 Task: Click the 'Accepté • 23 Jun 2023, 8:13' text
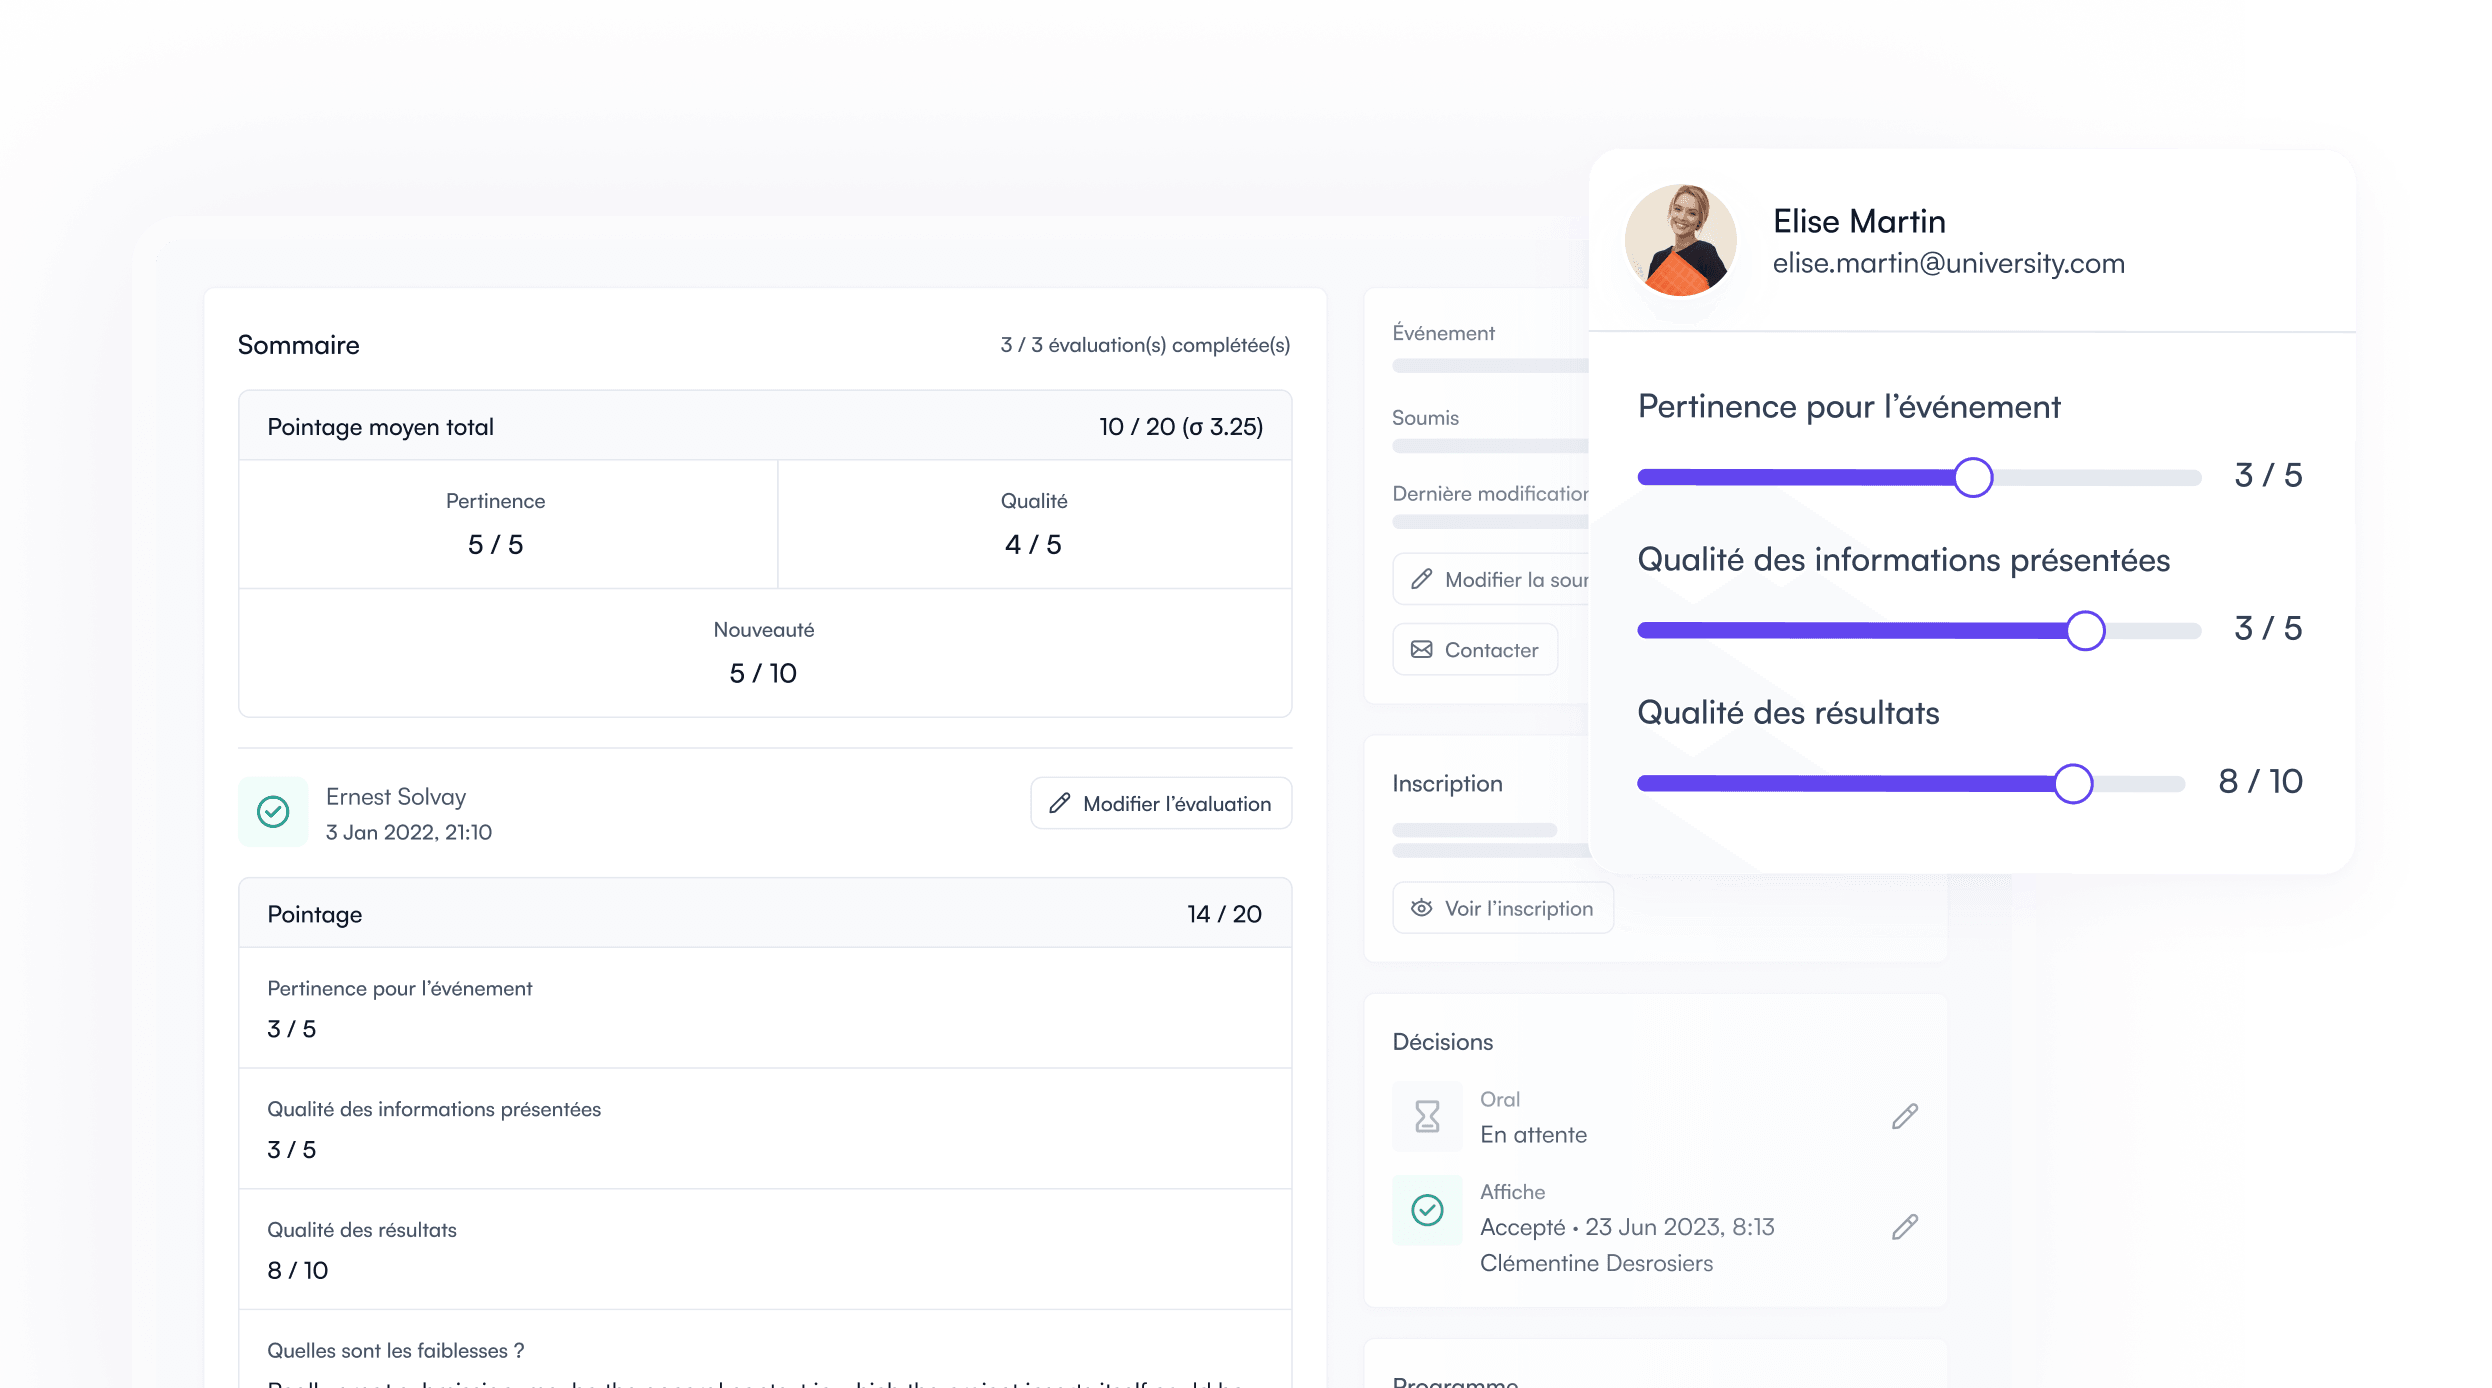point(1627,1227)
